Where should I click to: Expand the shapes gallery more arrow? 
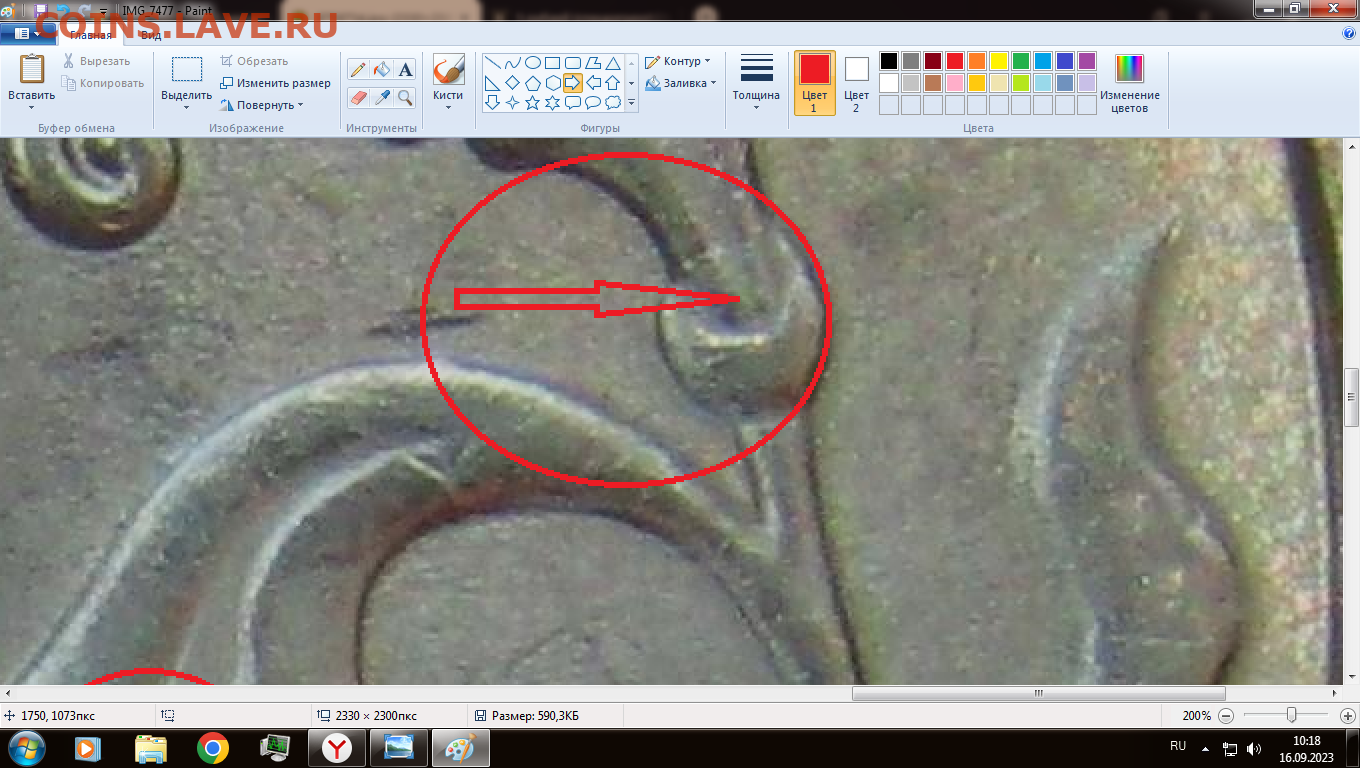(631, 102)
